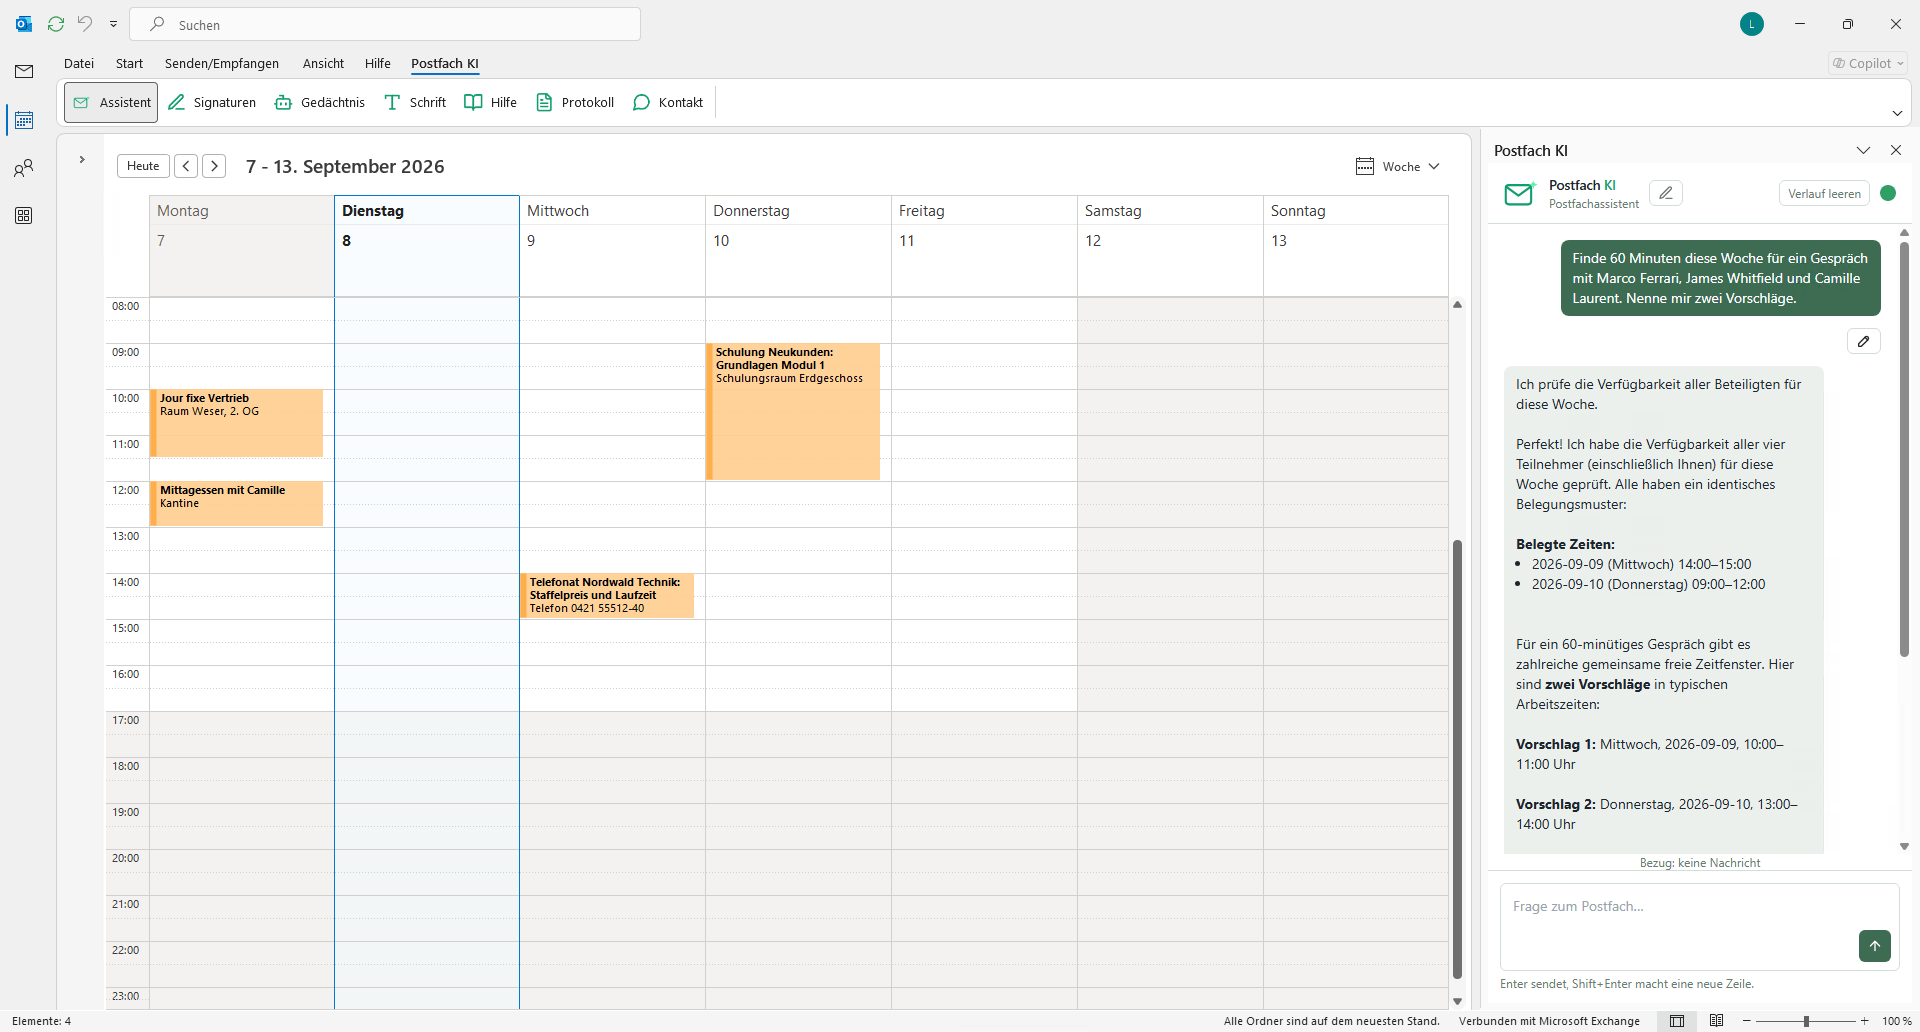Open the Datei menu

(x=79, y=63)
